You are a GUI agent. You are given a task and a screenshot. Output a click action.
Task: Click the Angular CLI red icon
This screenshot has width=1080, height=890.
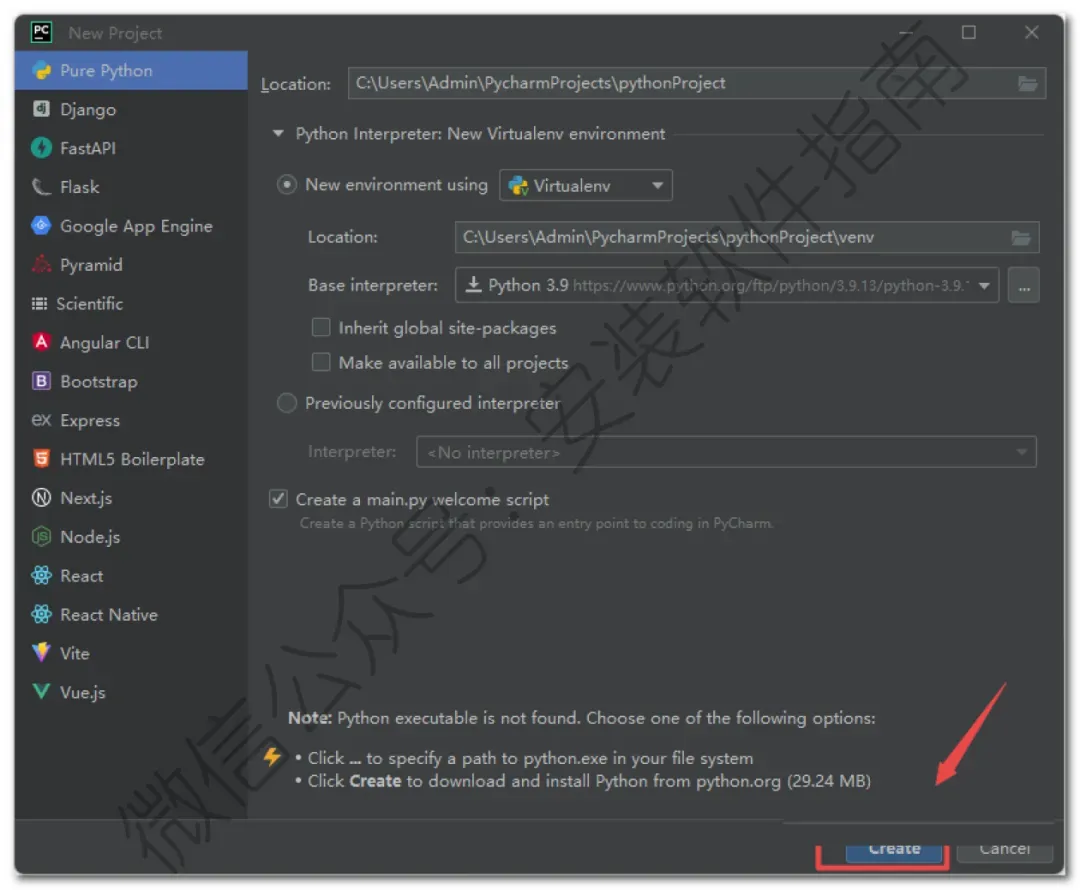42,342
